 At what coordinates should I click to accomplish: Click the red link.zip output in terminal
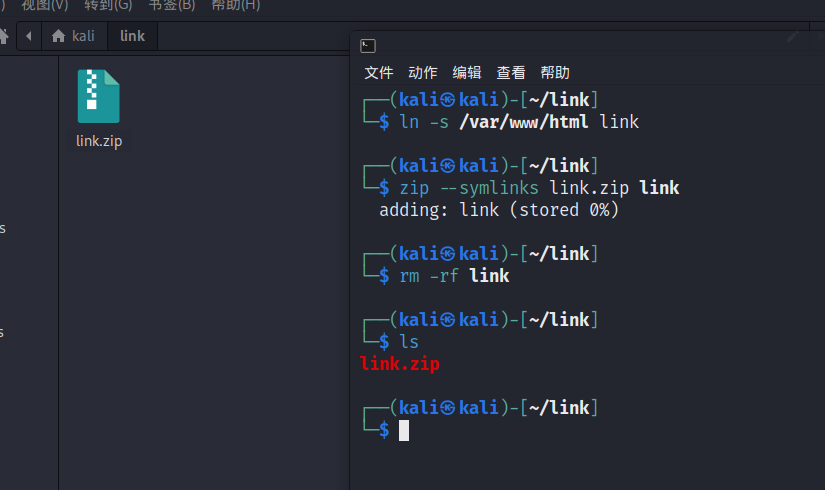click(x=400, y=364)
